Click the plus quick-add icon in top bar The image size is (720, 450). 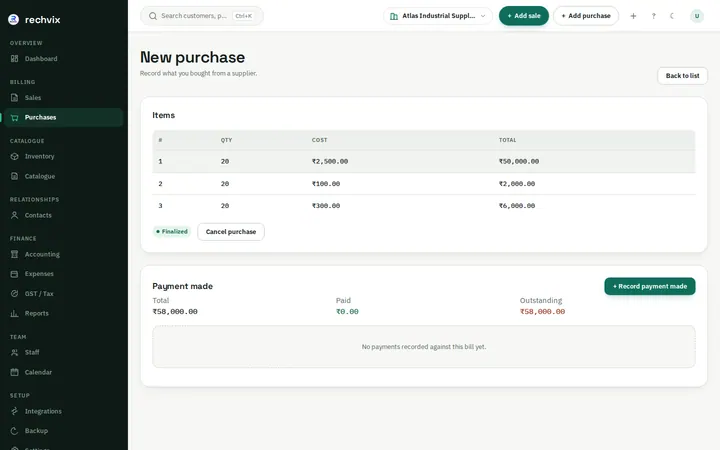633,16
